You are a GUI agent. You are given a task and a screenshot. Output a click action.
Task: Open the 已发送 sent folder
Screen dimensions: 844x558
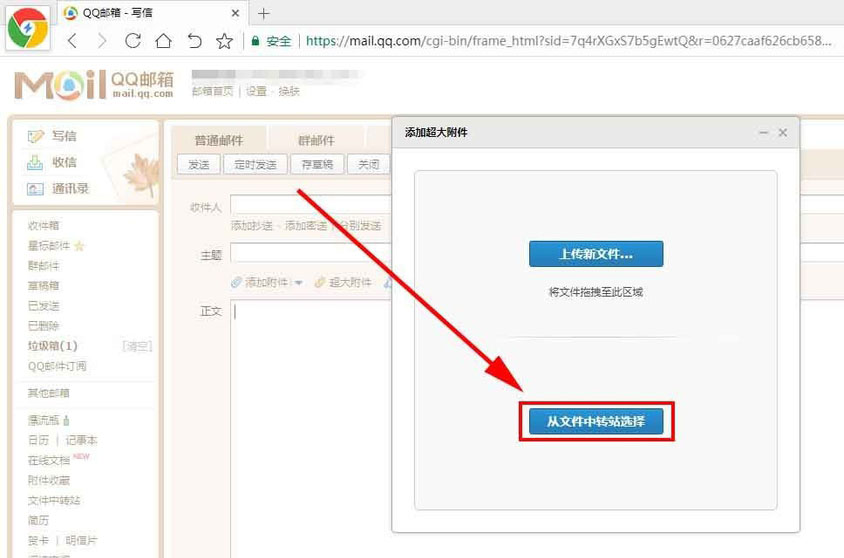click(x=44, y=306)
